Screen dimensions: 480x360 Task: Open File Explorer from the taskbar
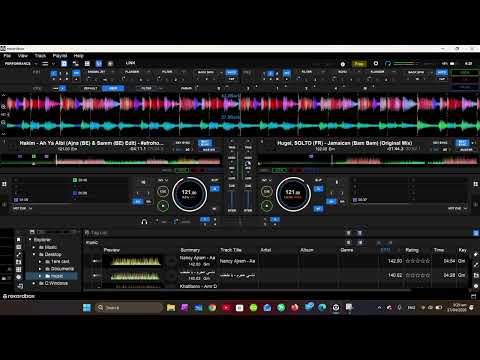click(x=171, y=307)
